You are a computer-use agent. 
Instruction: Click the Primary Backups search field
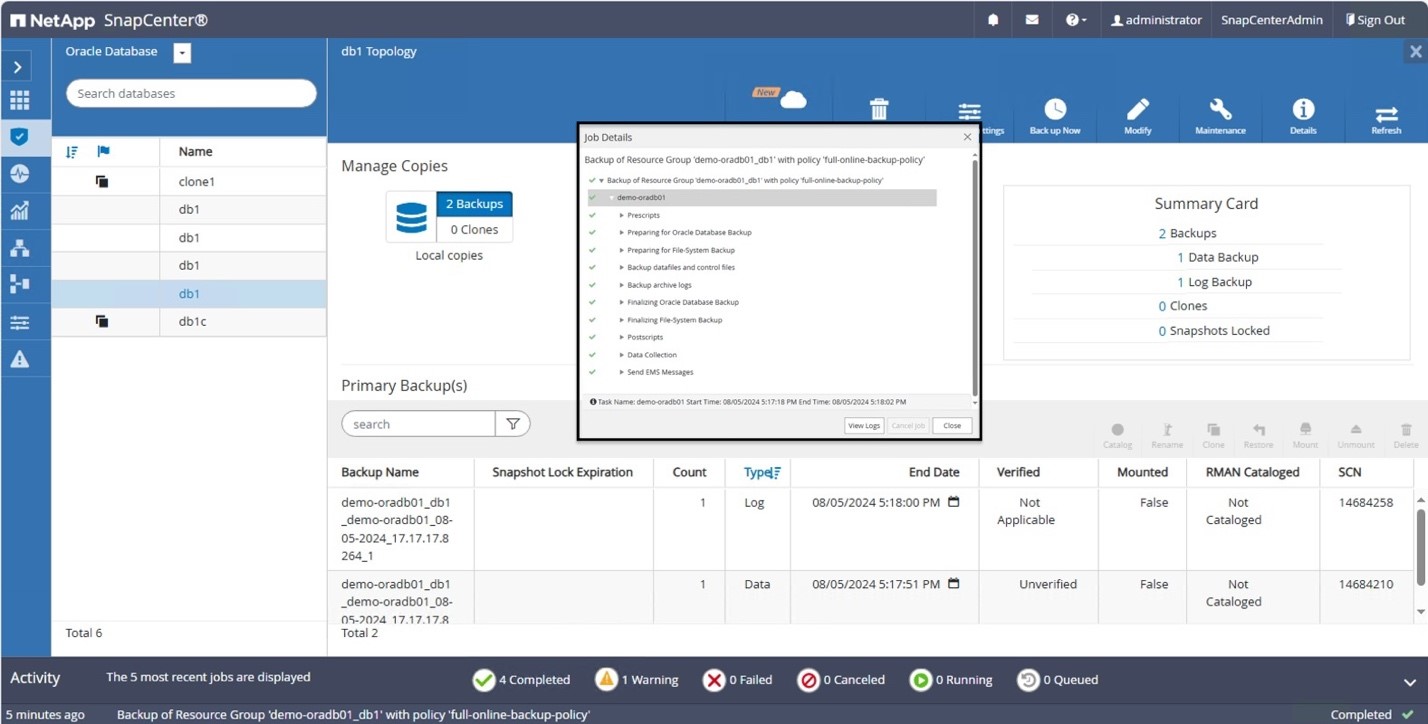[x=418, y=424]
